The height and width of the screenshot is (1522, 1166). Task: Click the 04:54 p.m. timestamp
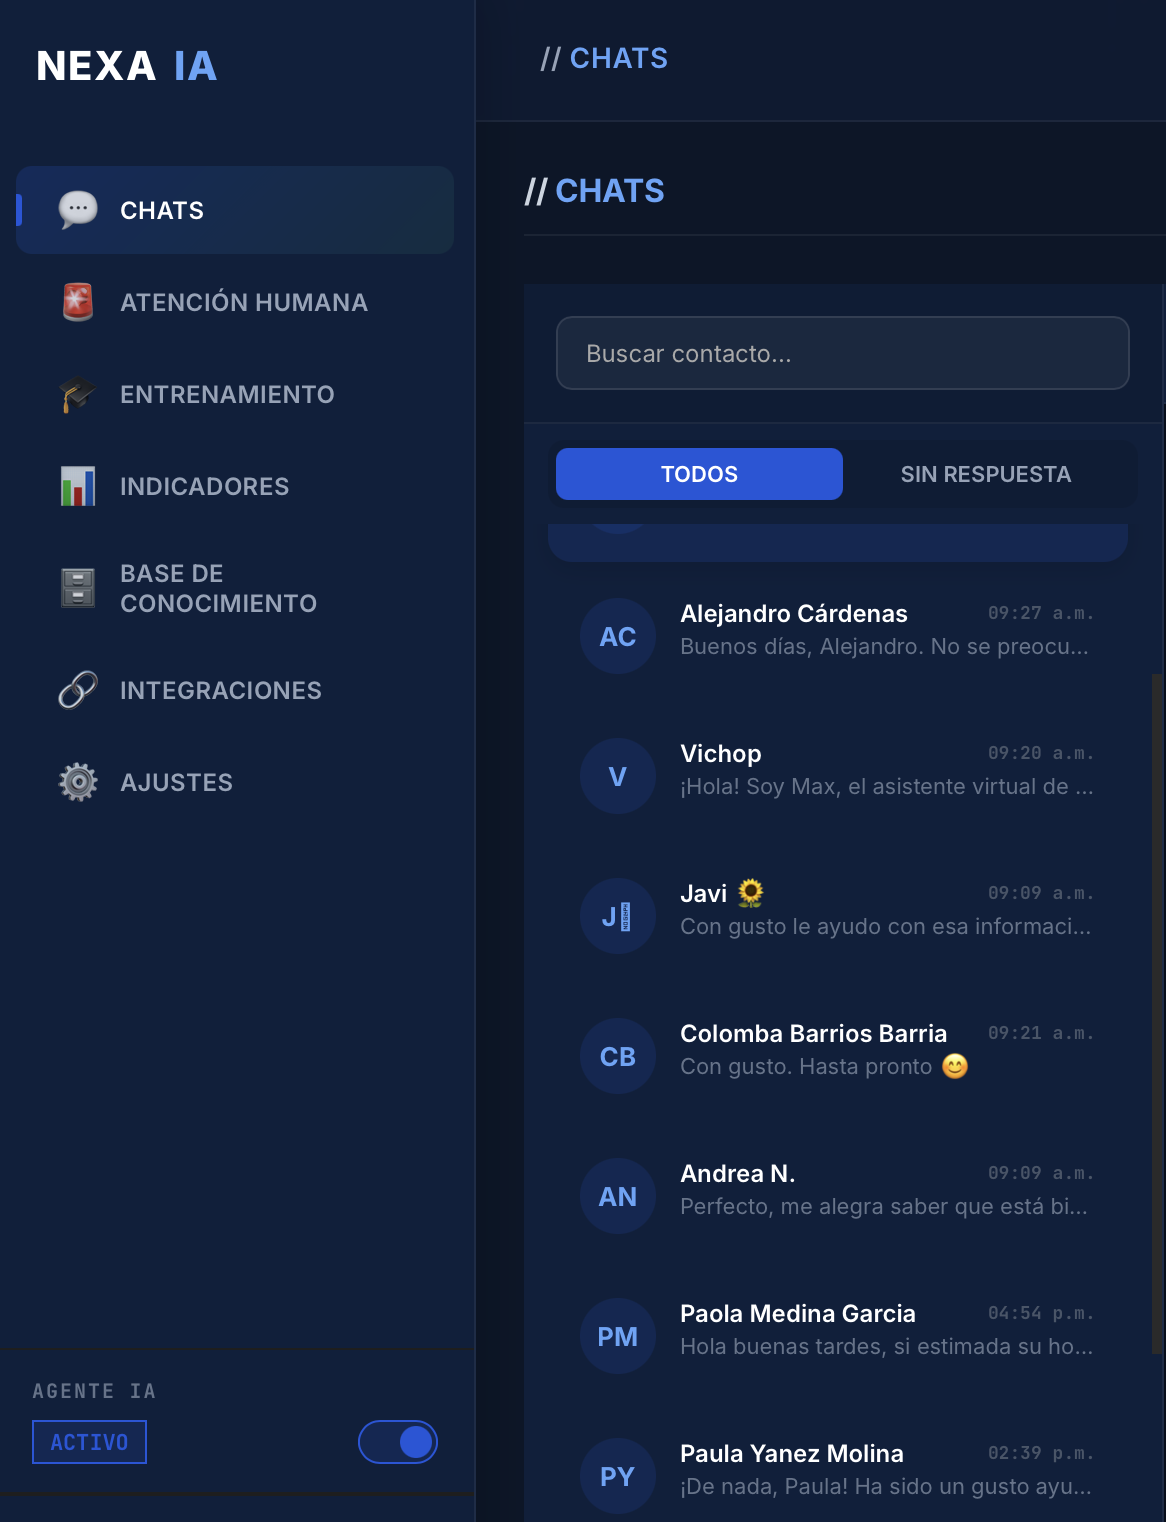(1041, 1313)
